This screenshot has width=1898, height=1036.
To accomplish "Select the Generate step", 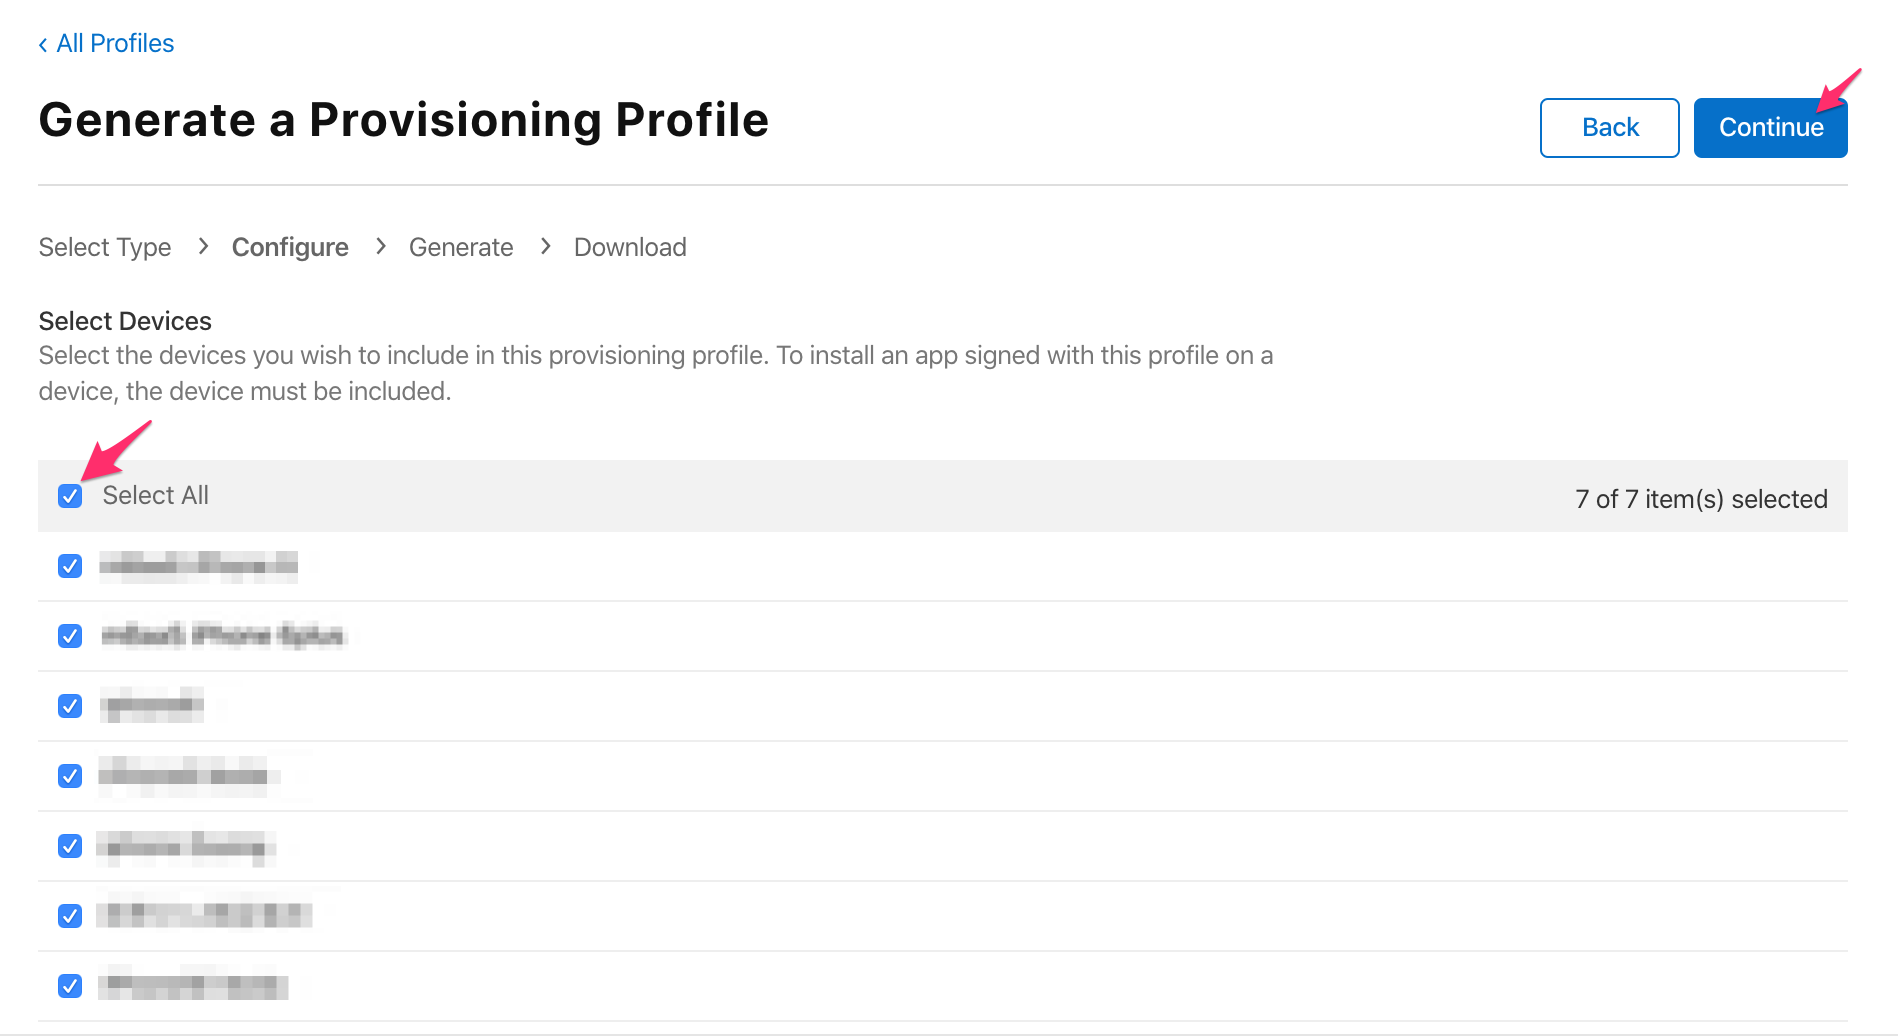I will (461, 247).
